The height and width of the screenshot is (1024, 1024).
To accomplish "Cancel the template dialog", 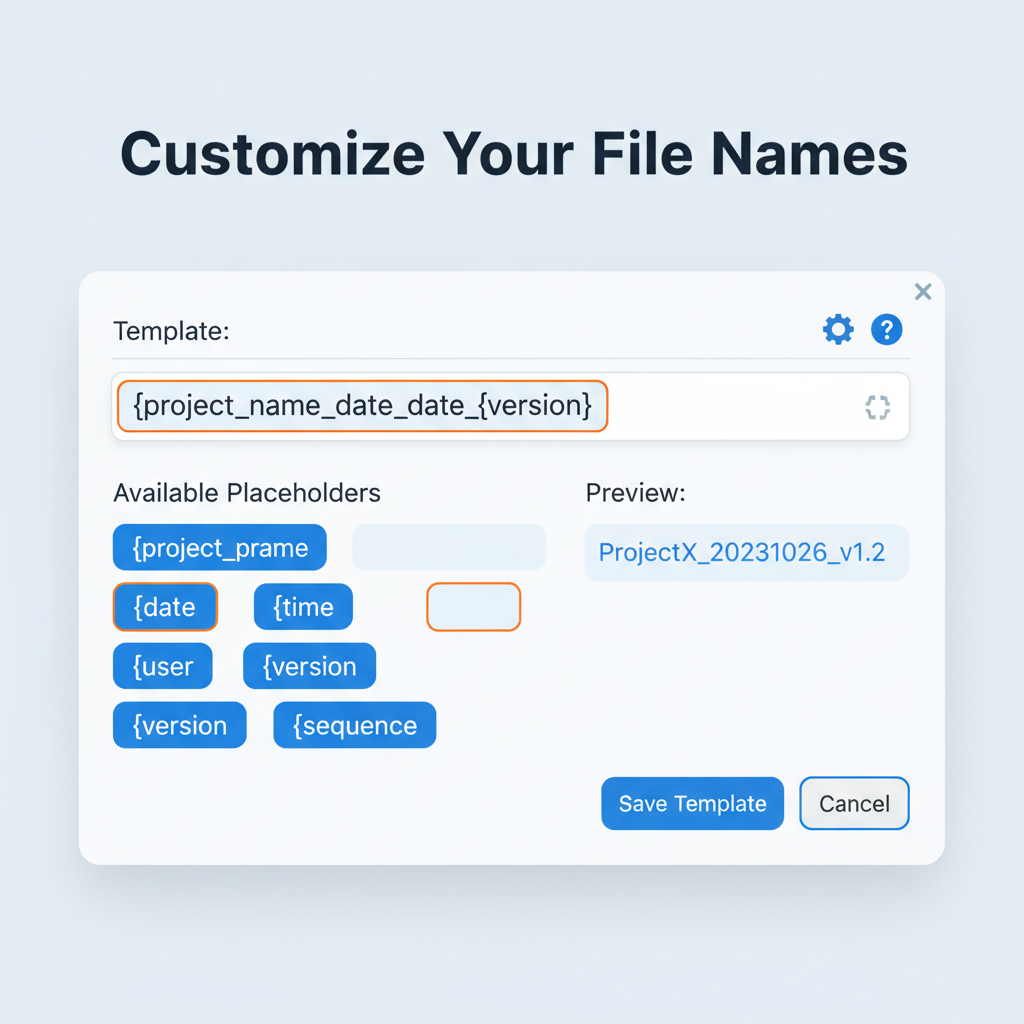I will [x=854, y=803].
